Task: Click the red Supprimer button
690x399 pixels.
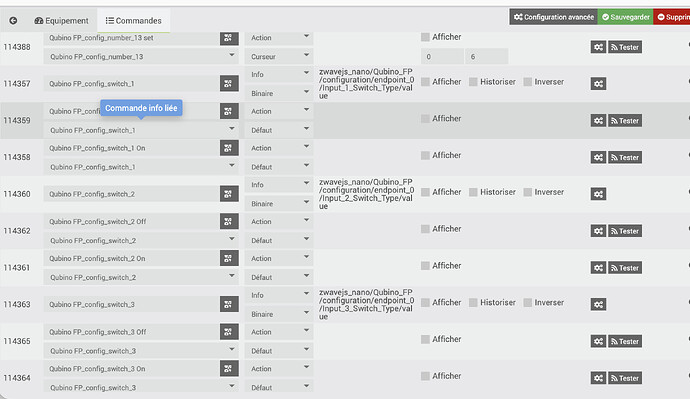Action: (x=672, y=17)
